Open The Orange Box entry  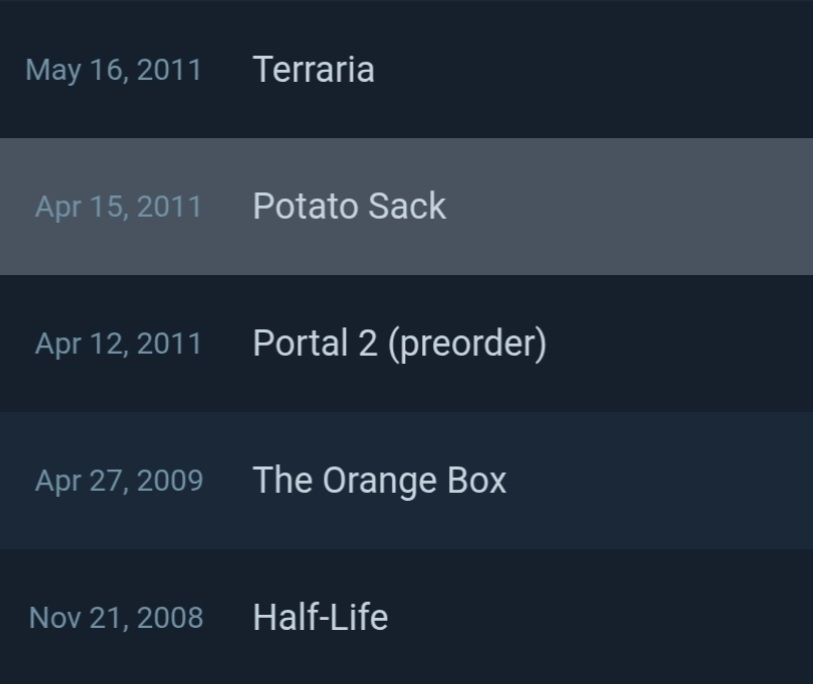coord(379,480)
